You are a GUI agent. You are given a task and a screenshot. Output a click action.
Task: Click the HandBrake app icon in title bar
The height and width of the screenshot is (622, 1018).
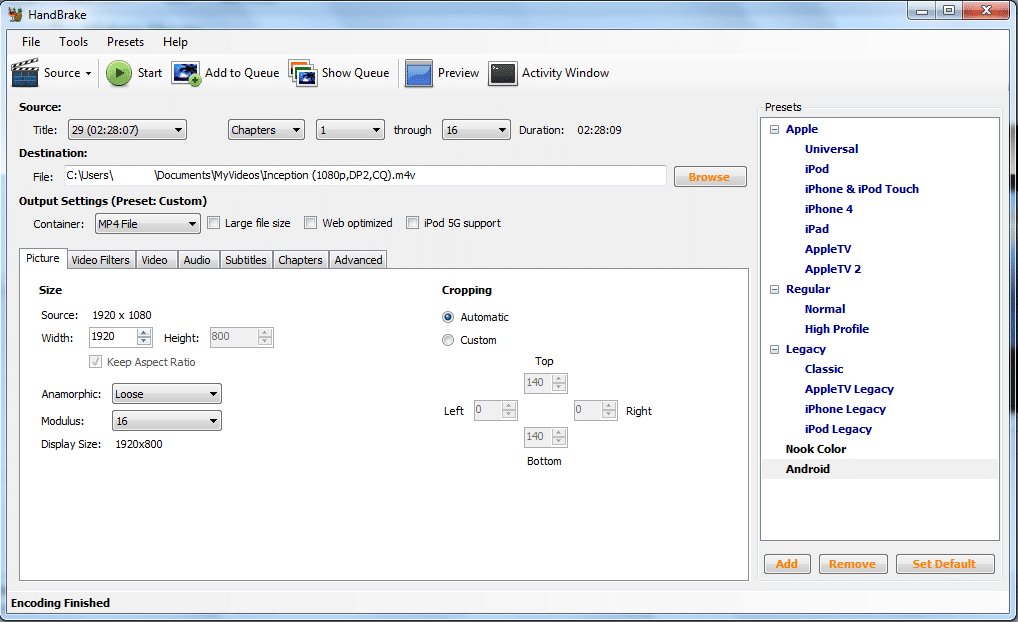(15, 14)
